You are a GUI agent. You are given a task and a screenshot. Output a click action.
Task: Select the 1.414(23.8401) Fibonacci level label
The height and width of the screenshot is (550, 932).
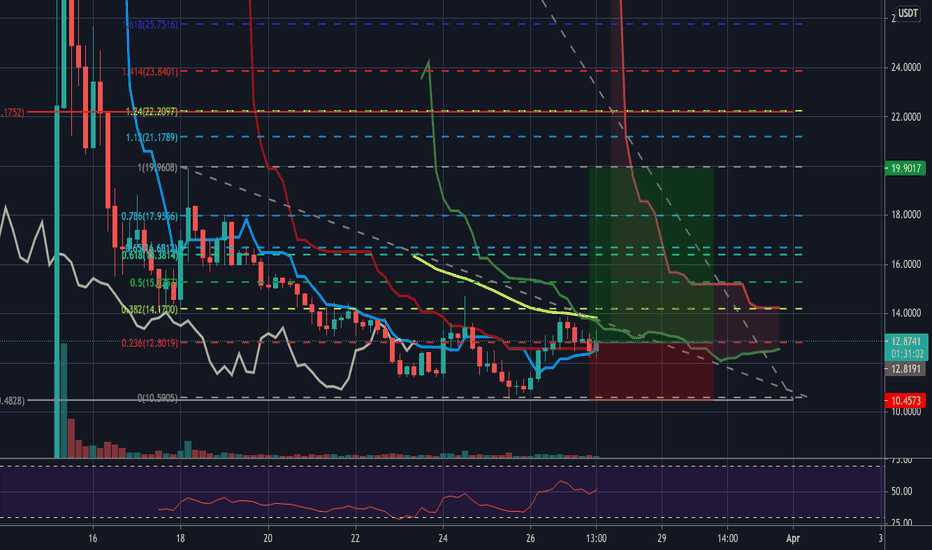coord(150,72)
